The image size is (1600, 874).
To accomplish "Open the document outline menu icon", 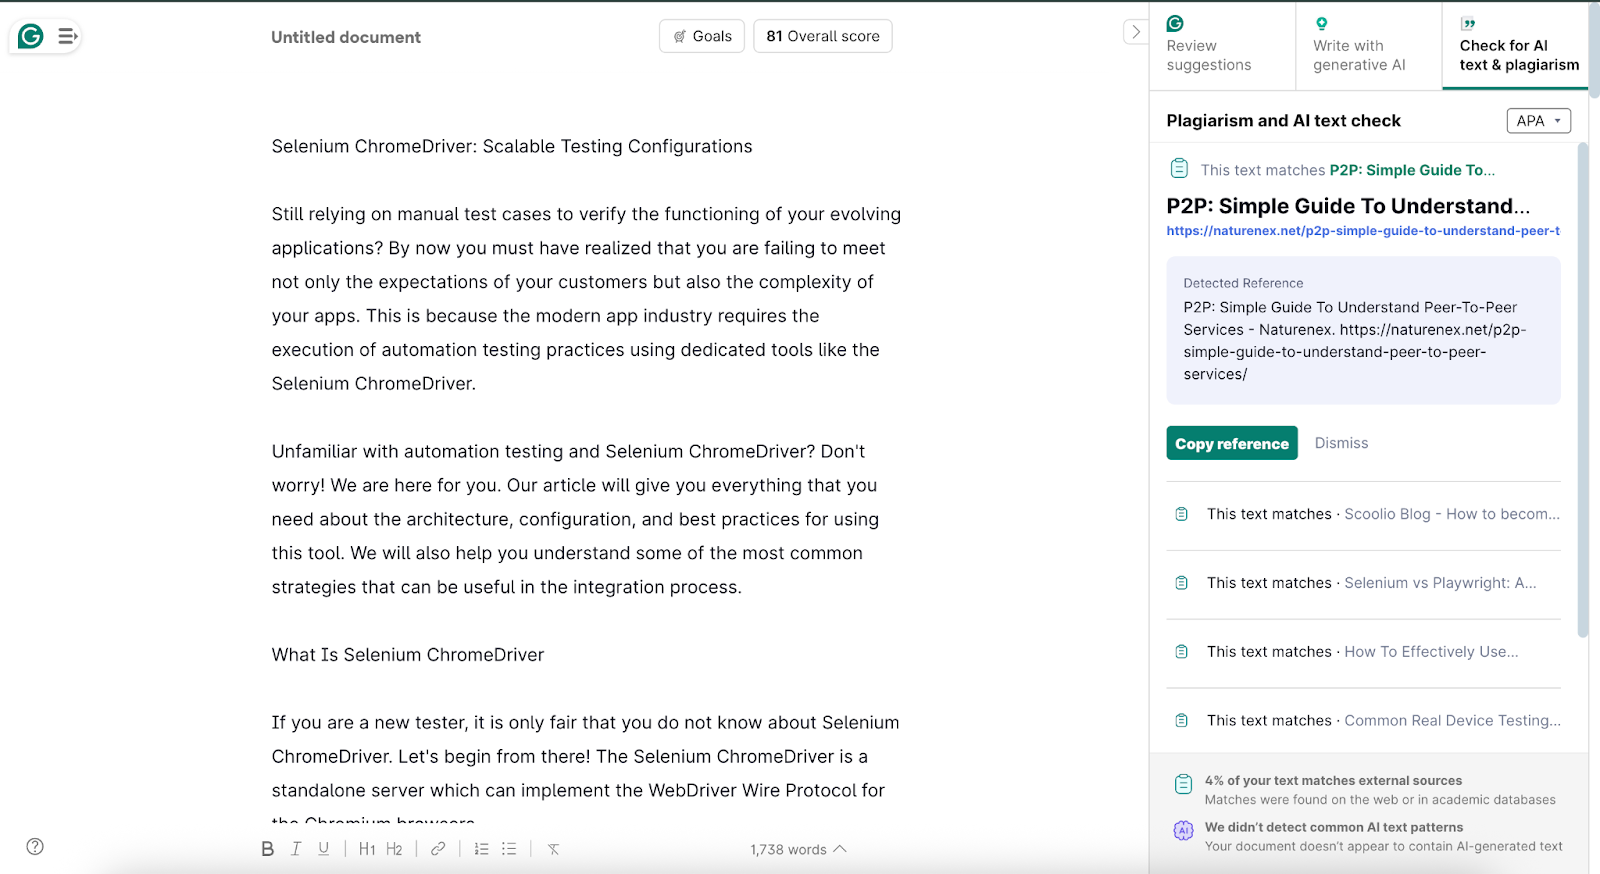I will click(x=67, y=37).
